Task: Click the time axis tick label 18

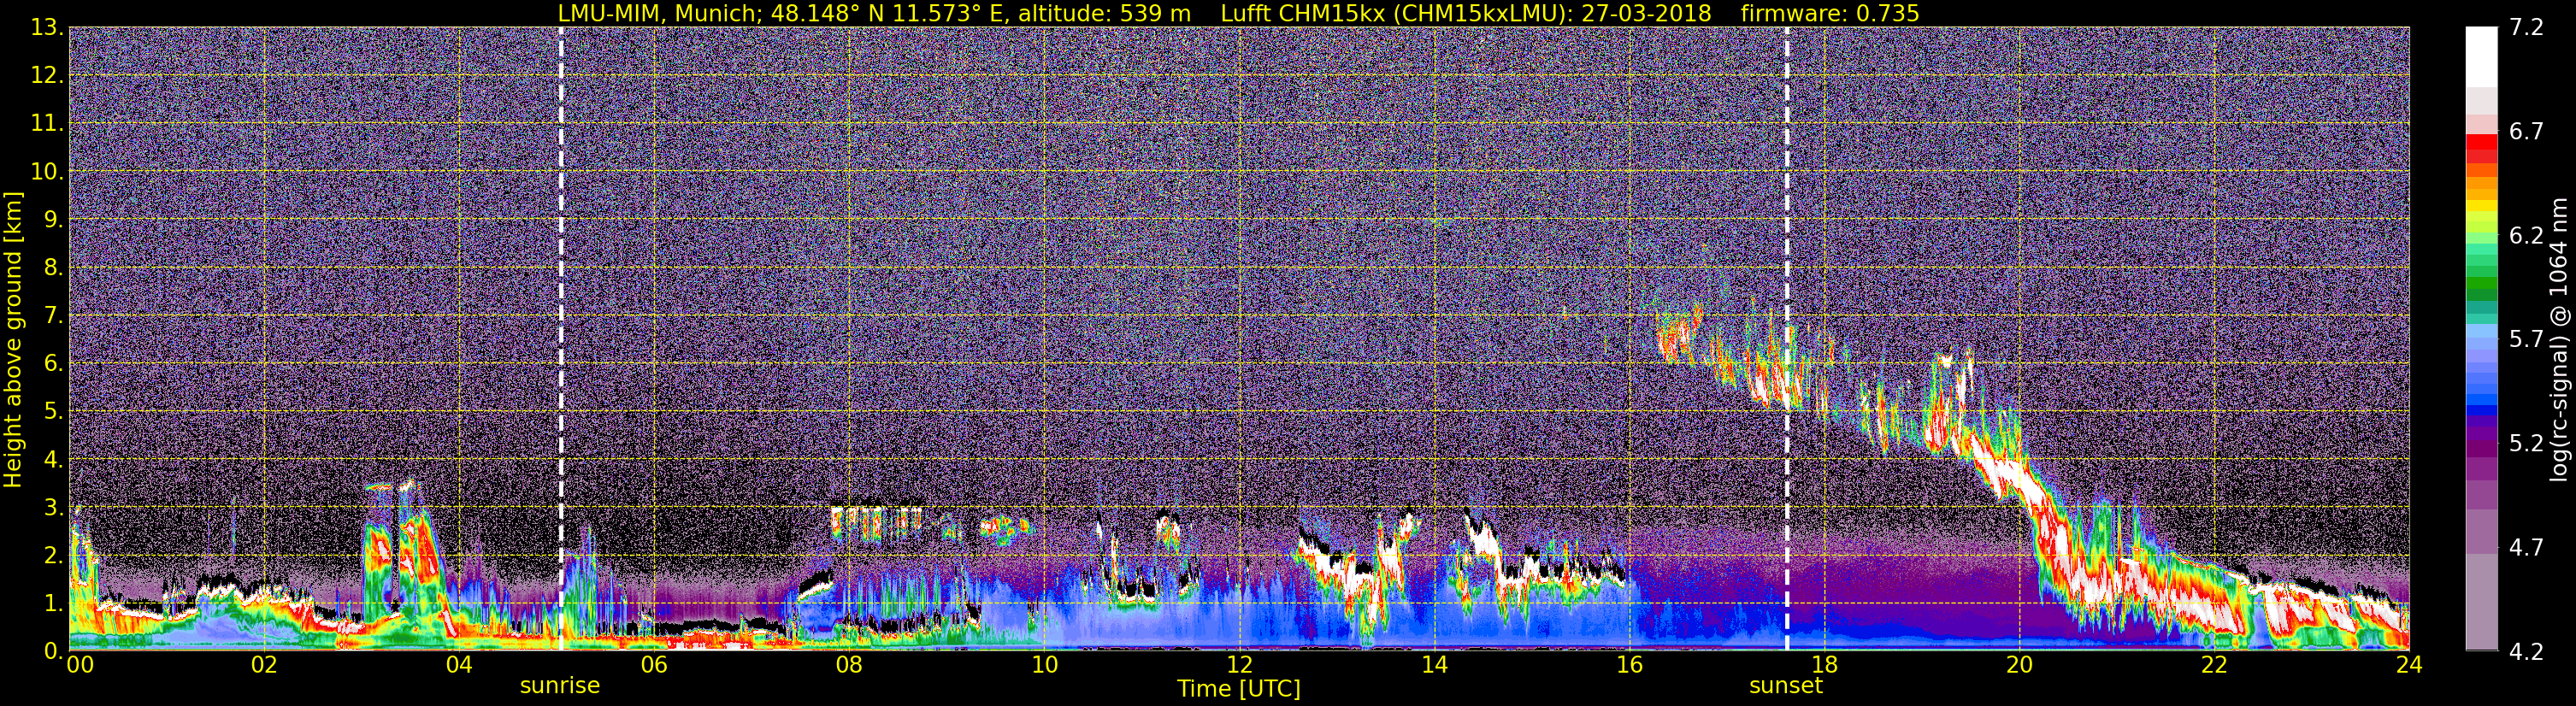Action: pos(1824,666)
